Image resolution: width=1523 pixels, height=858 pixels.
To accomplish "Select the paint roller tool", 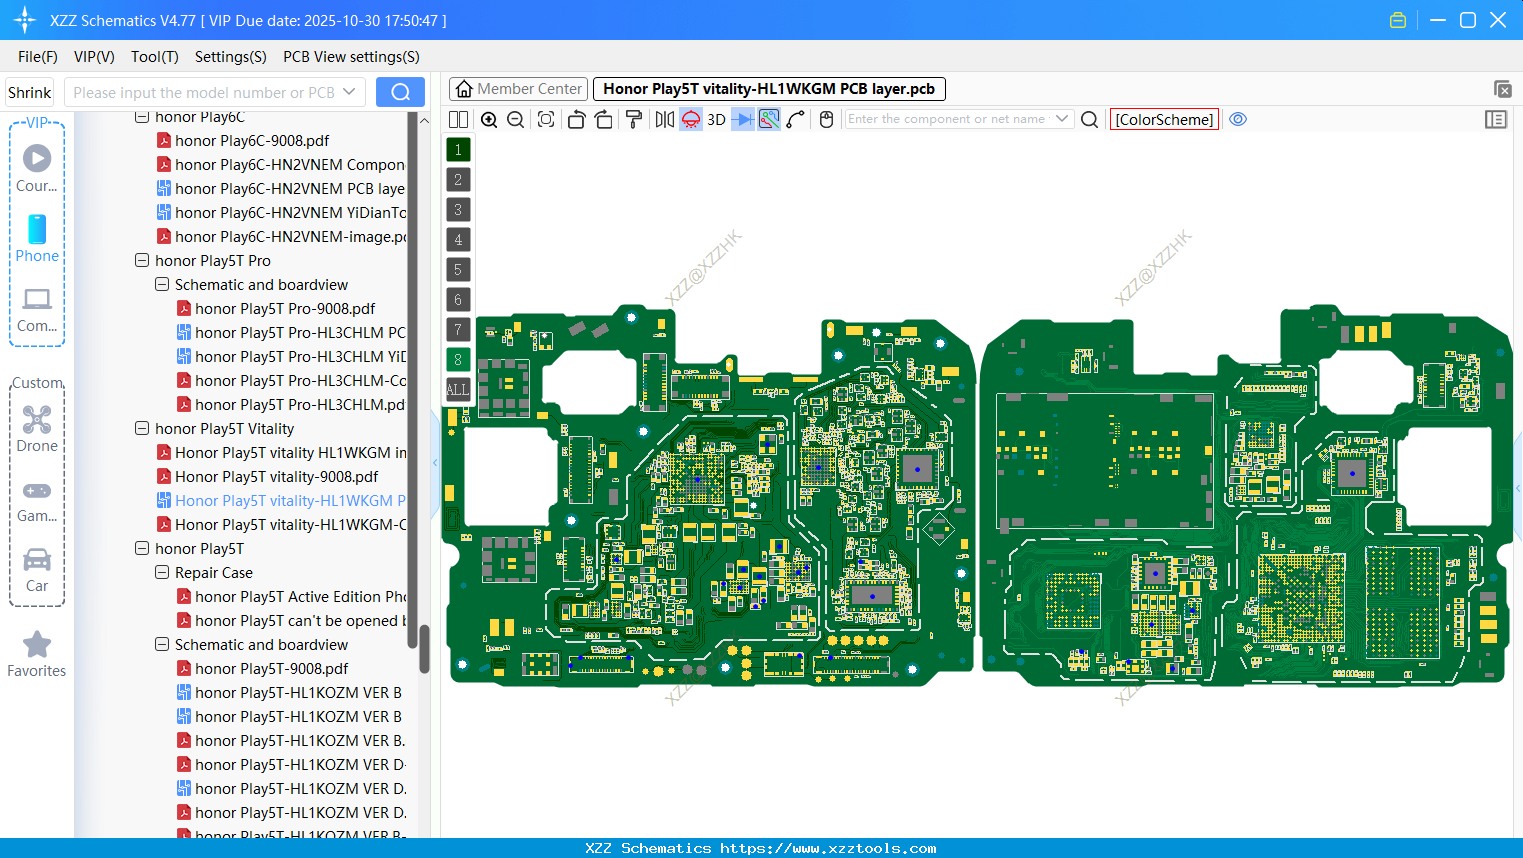I will coord(634,119).
